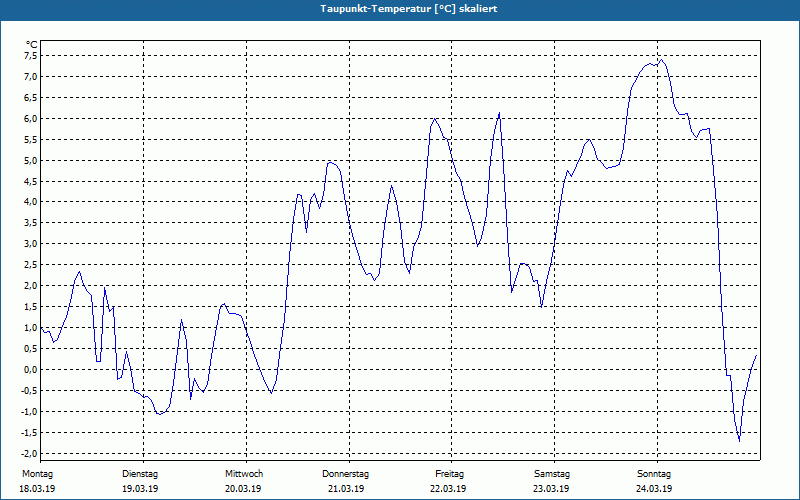Click the 6,5 y-axis value

(31, 97)
